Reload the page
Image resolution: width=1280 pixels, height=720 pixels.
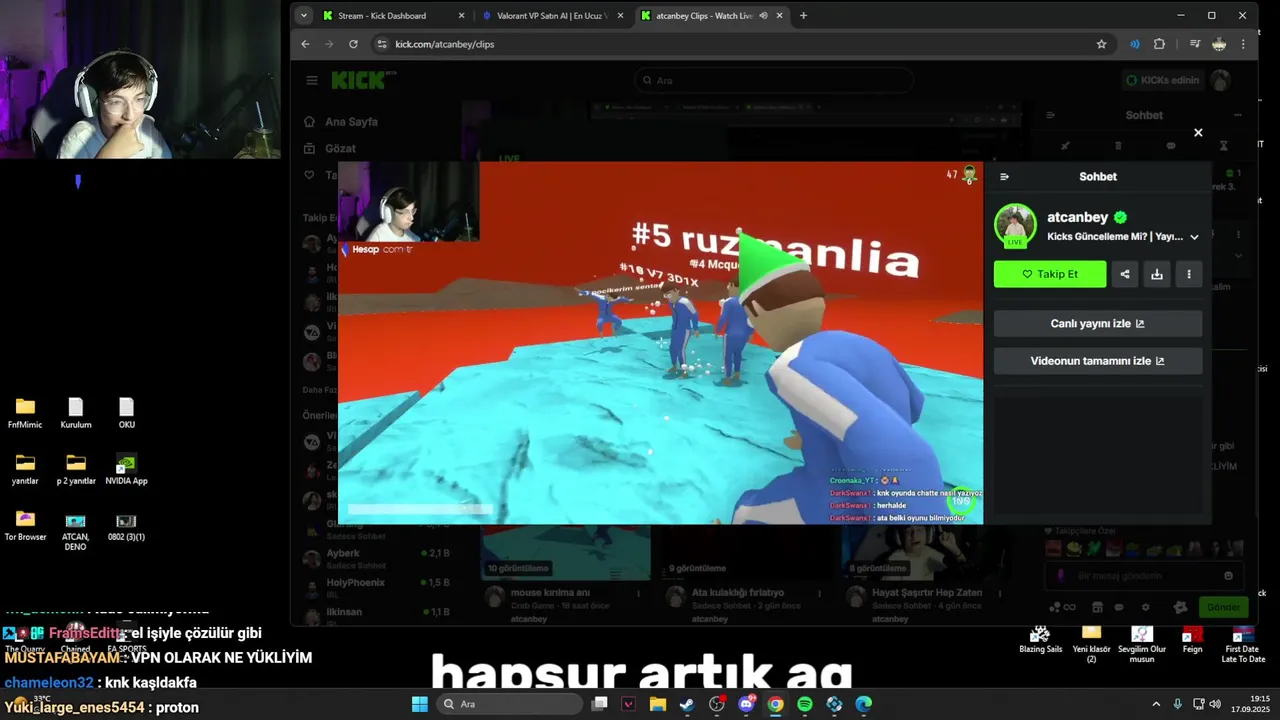click(353, 44)
